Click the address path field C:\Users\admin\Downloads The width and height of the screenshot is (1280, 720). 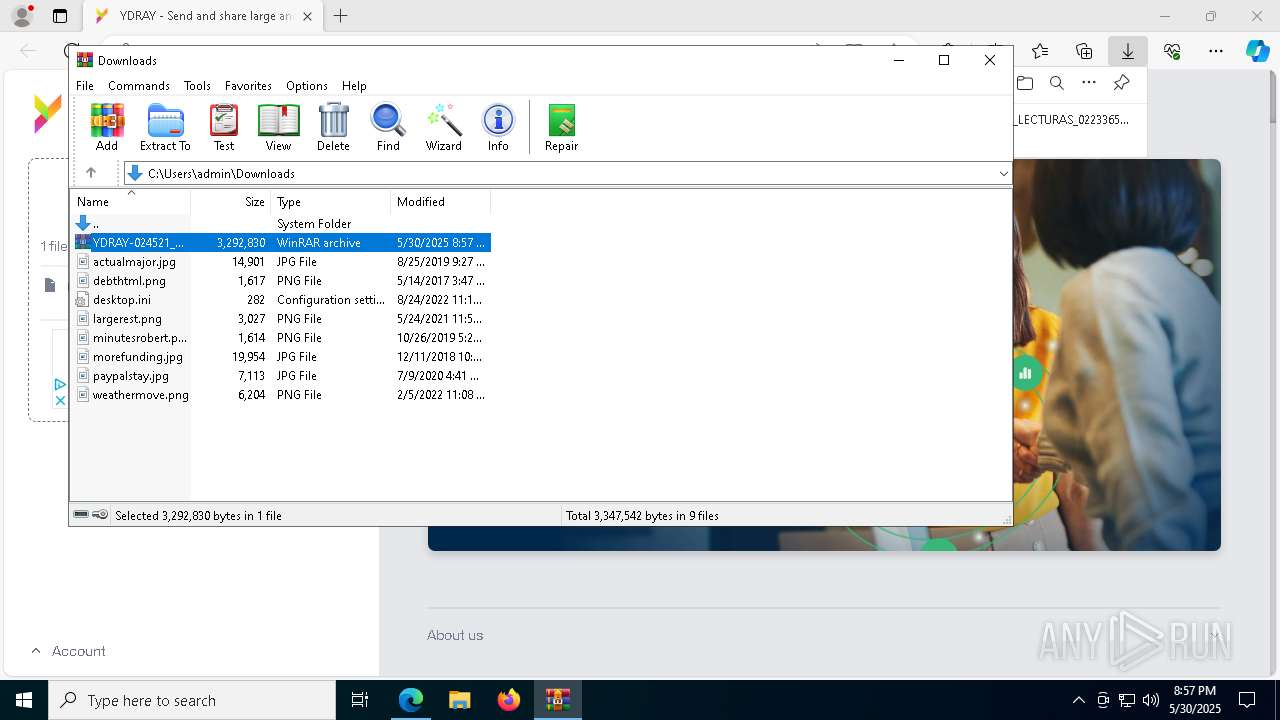pos(566,173)
